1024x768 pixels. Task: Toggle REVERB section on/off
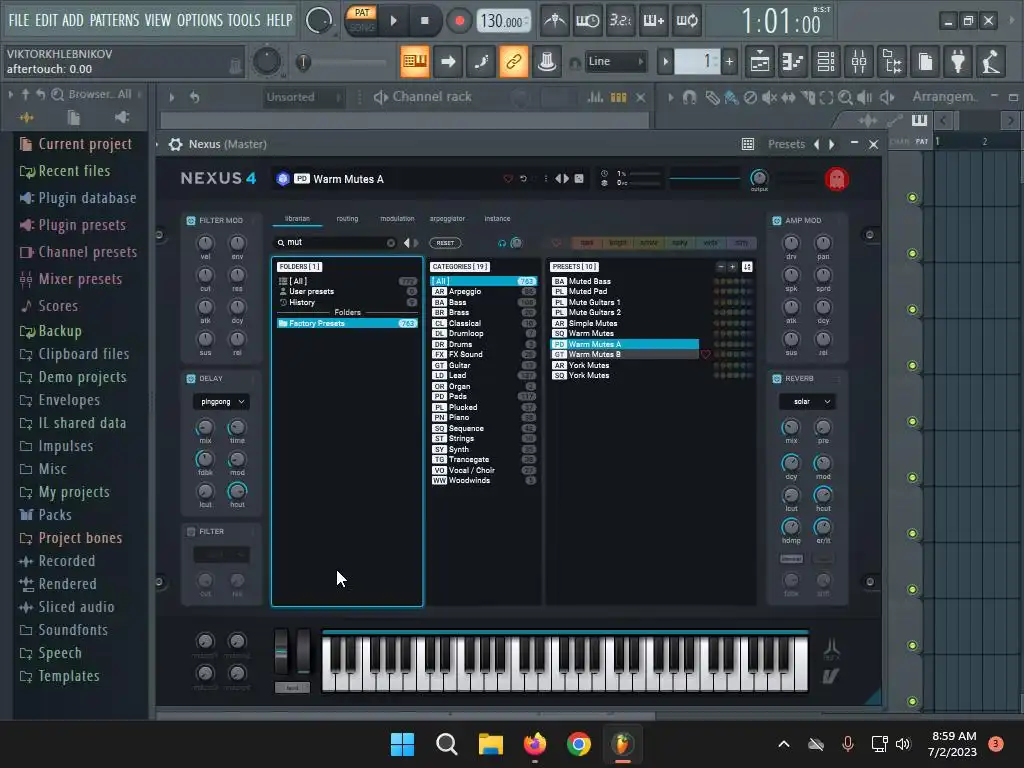click(x=776, y=379)
